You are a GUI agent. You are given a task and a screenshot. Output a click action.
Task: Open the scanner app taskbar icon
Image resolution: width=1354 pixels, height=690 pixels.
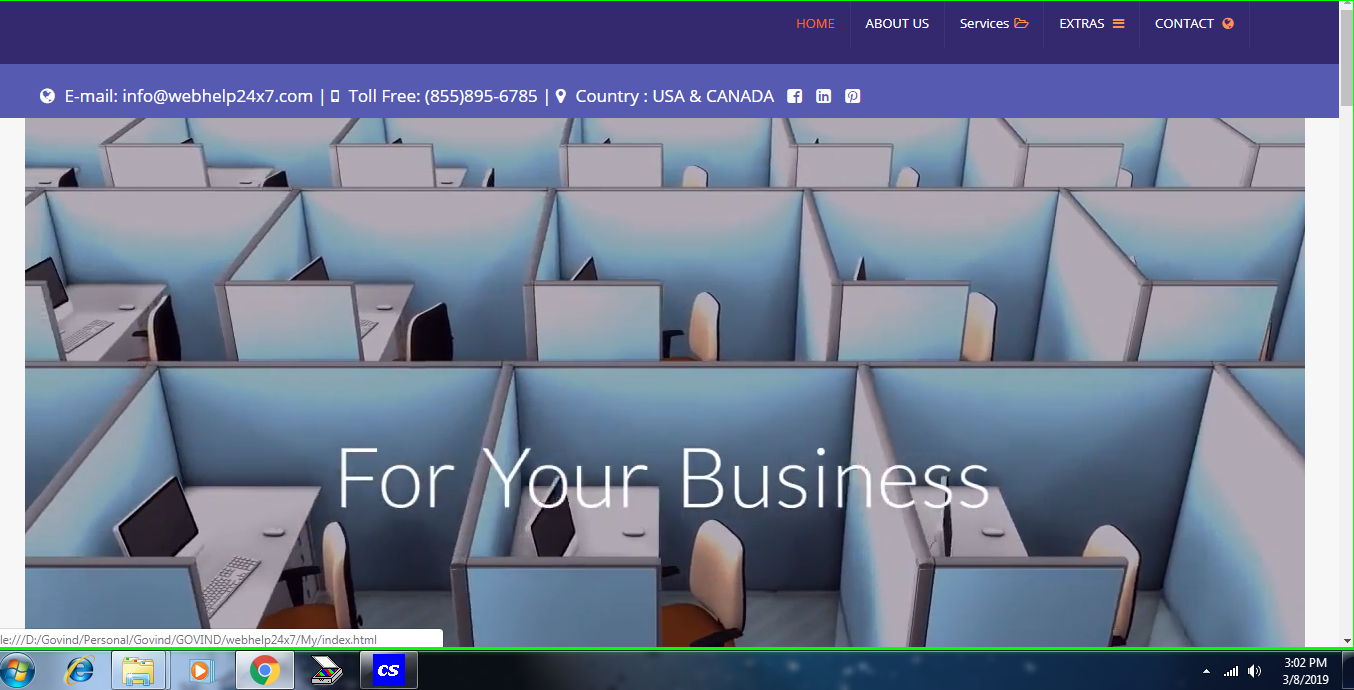point(326,670)
